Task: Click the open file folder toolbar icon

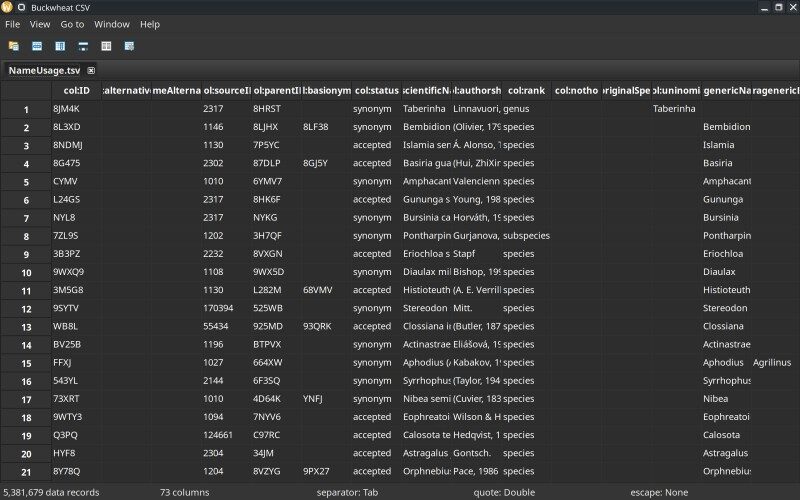Action: point(14,46)
